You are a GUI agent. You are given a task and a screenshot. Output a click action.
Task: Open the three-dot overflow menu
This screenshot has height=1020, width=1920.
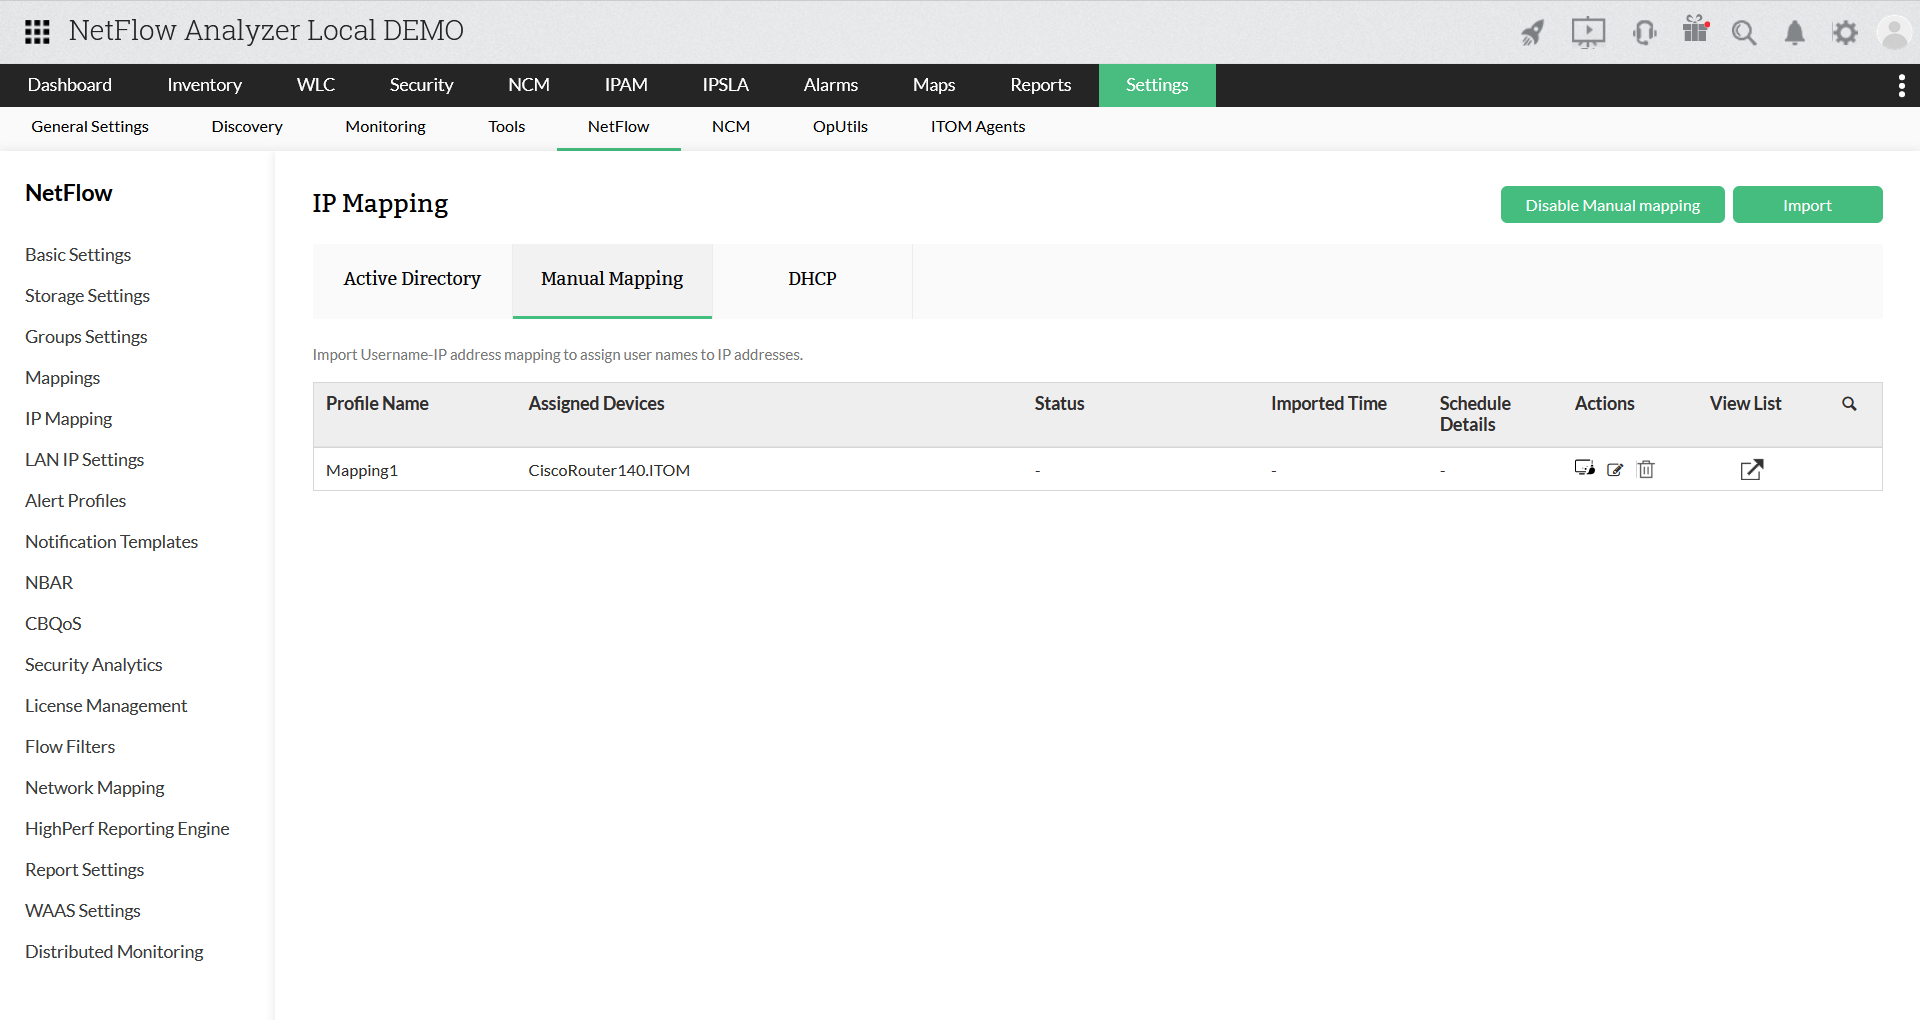(1902, 85)
